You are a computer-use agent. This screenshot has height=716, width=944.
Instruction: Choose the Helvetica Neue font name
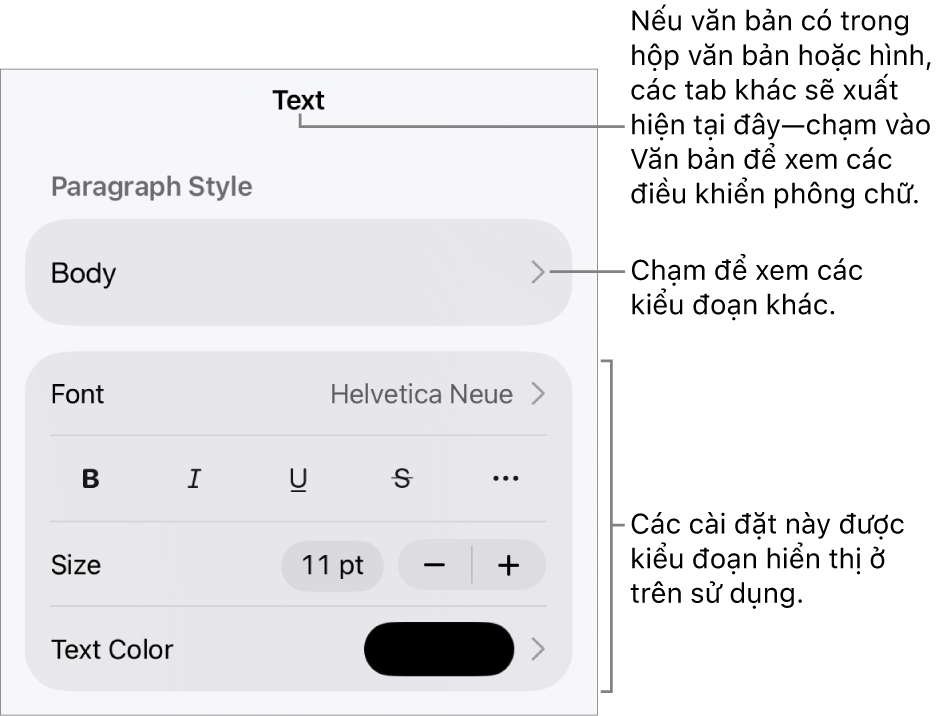[421, 394]
